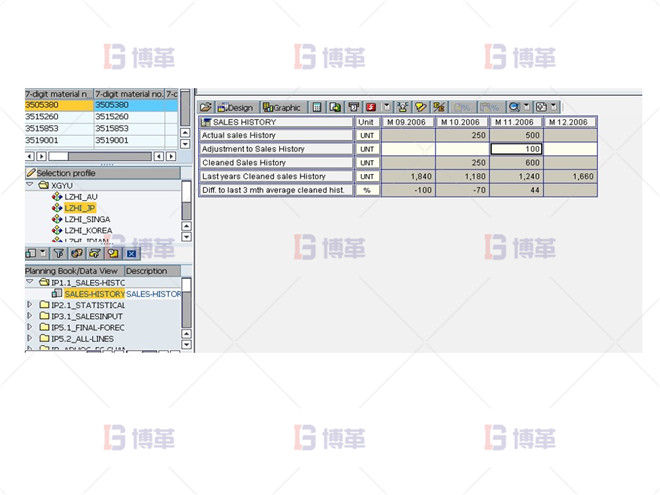660x495 pixels.
Task: Click the pencil icon beside Selection profile
Action: (30, 173)
